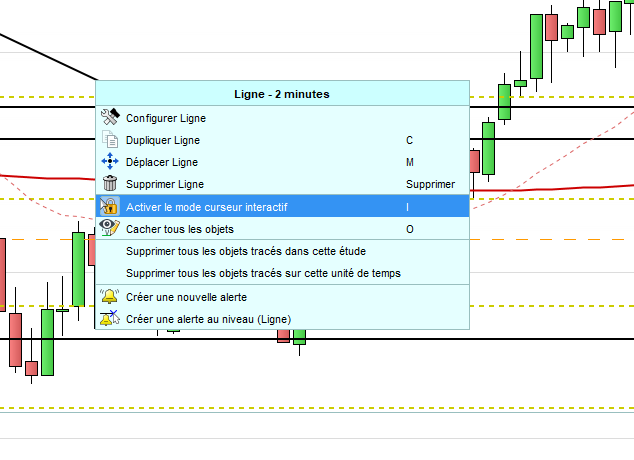The image size is (634, 460).
Task: Click the Ligne - 2 minutes menu header
Action: click(x=282, y=94)
